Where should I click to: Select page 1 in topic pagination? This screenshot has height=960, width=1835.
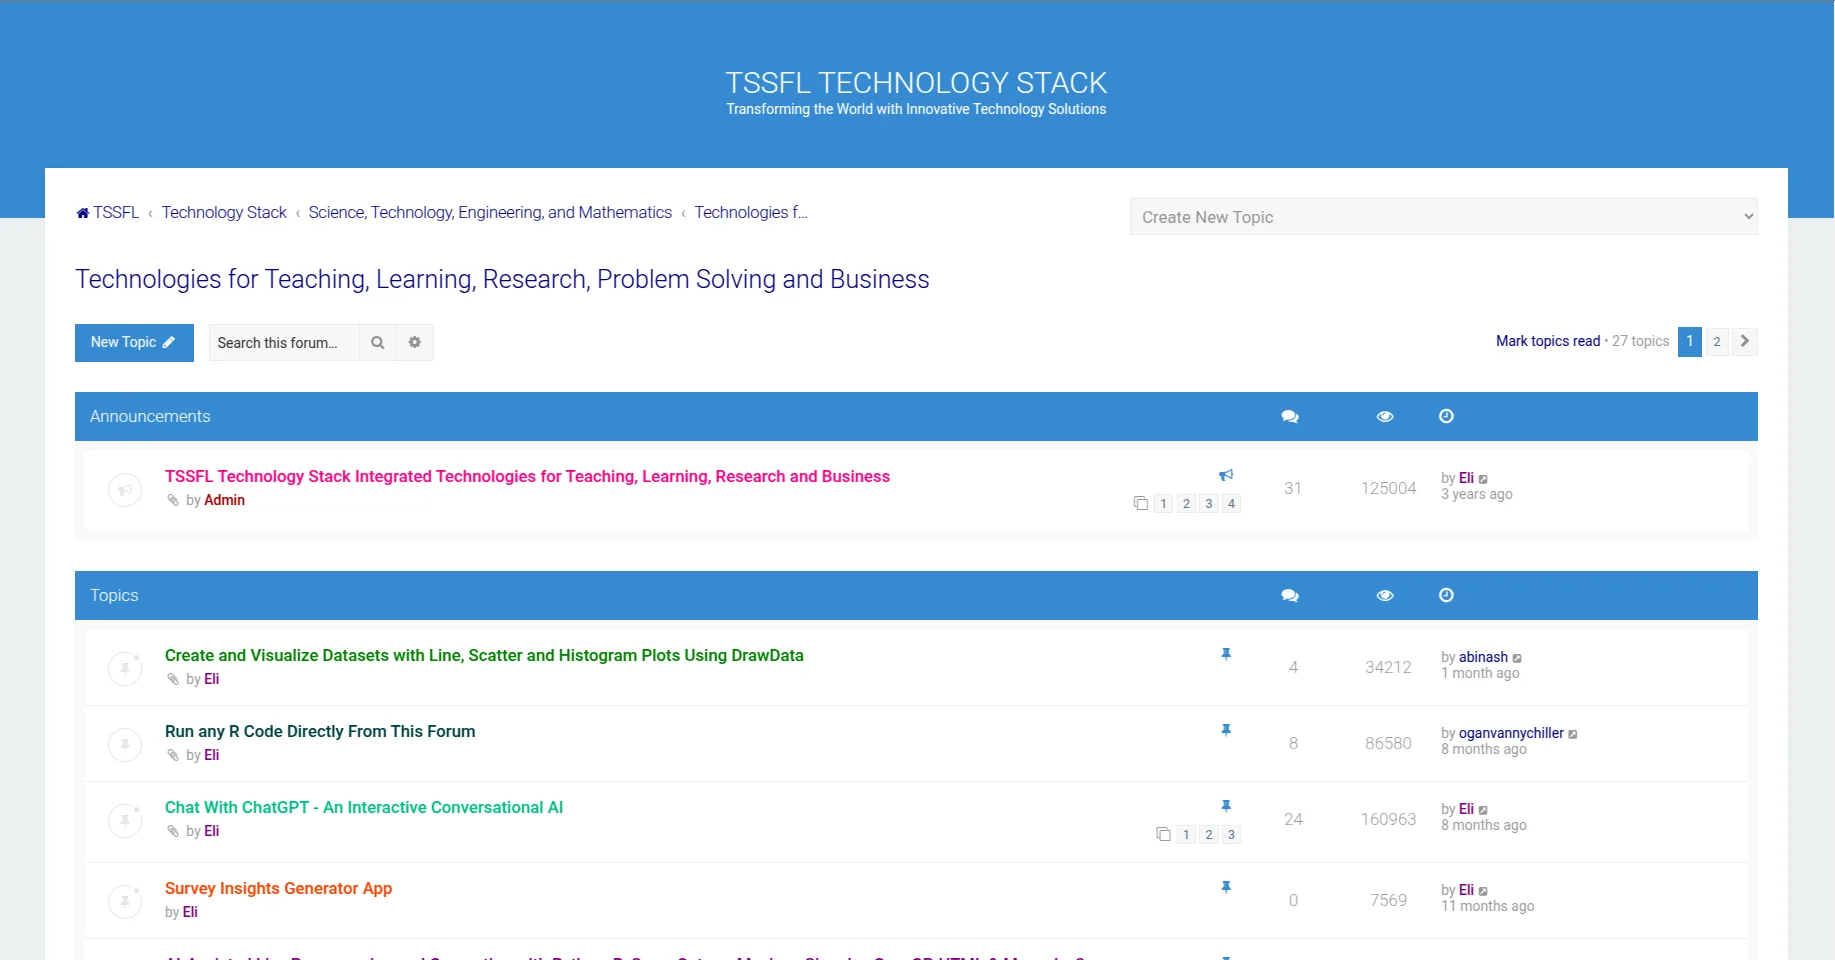click(x=1690, y=341)
